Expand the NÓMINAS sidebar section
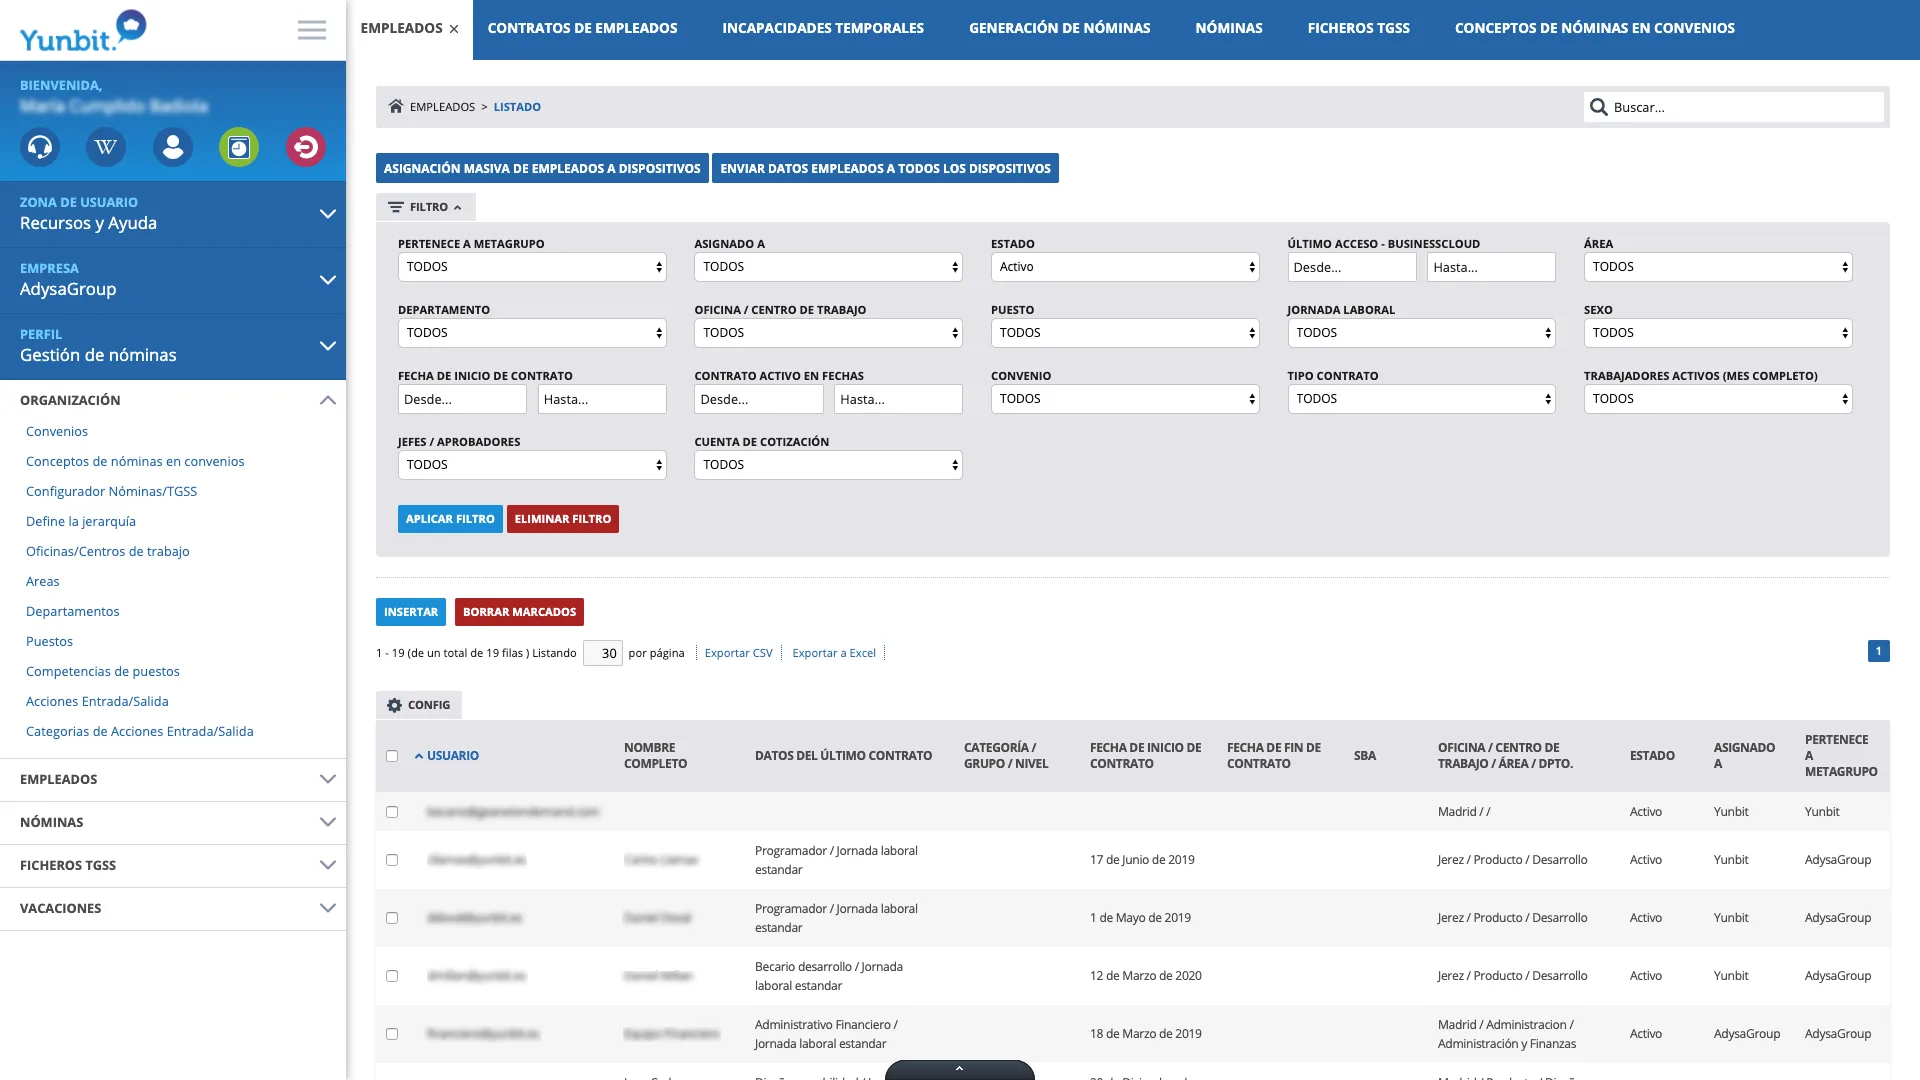The height and width of the screenshot is (1080, 1920). click(173, 822)
